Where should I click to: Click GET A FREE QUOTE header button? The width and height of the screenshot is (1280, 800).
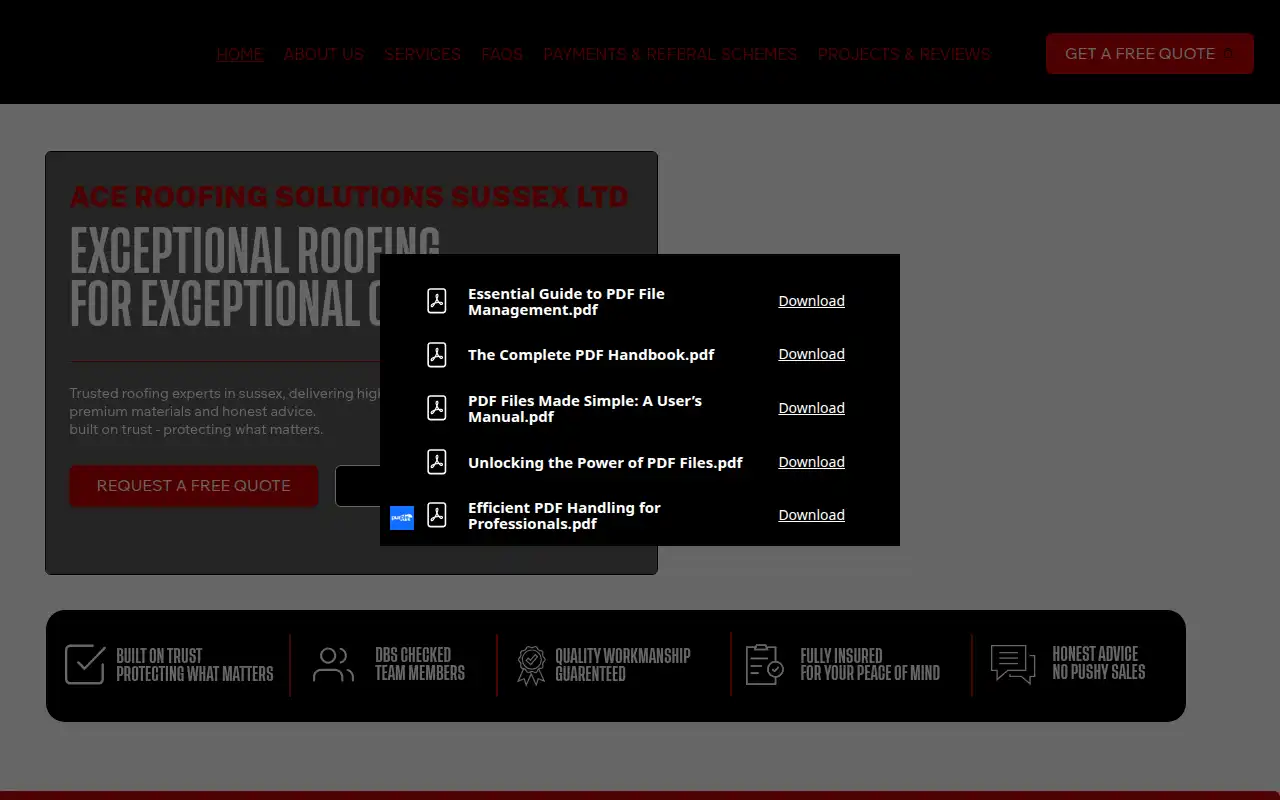(1150, 54)
